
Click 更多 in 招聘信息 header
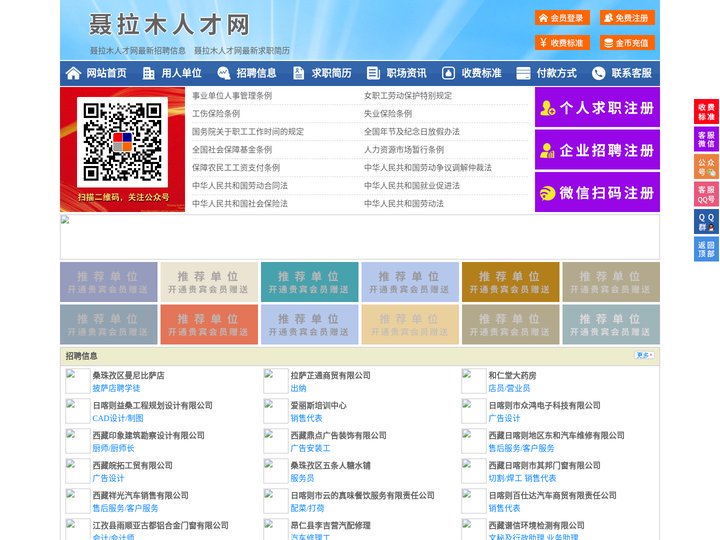tap(644, 355)
